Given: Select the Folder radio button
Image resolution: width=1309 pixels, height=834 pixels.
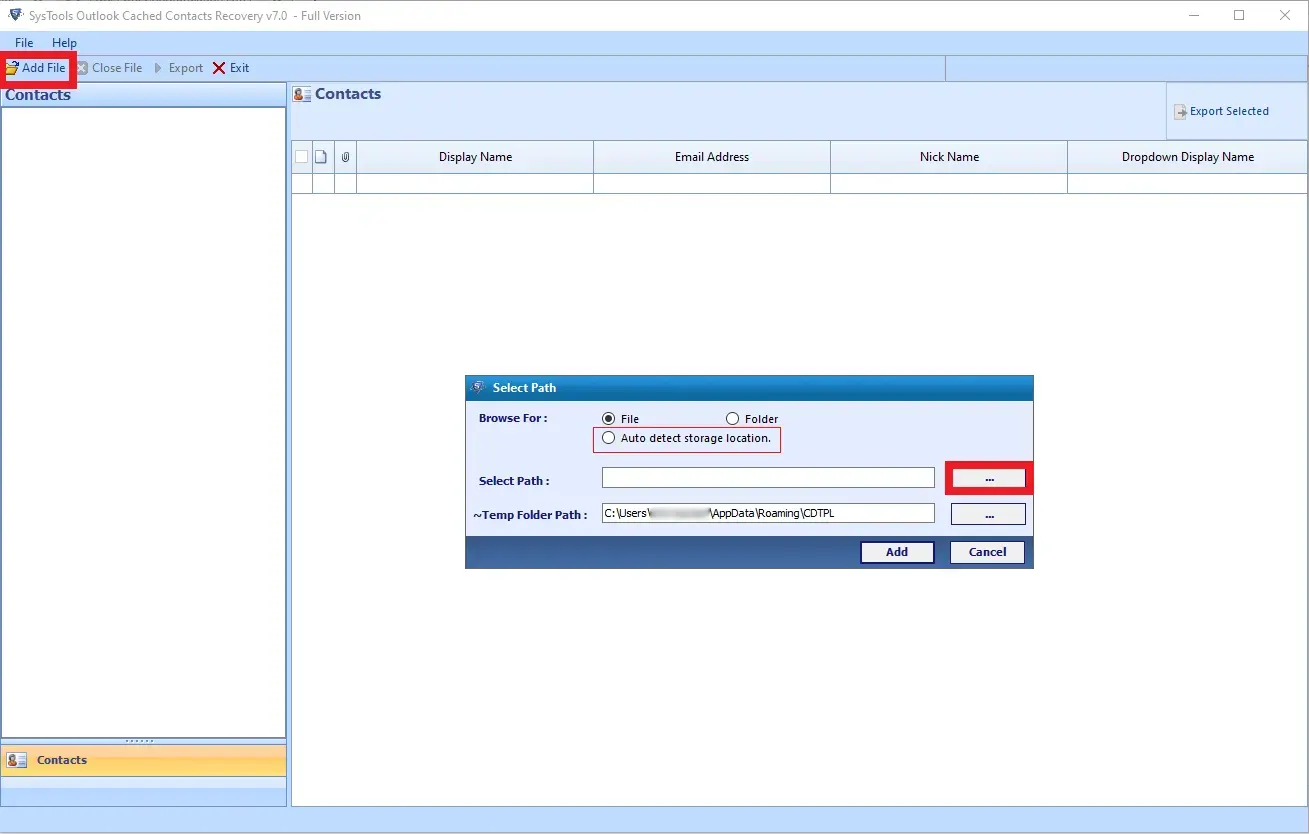Looking at the screenshot, I should 733,418.
